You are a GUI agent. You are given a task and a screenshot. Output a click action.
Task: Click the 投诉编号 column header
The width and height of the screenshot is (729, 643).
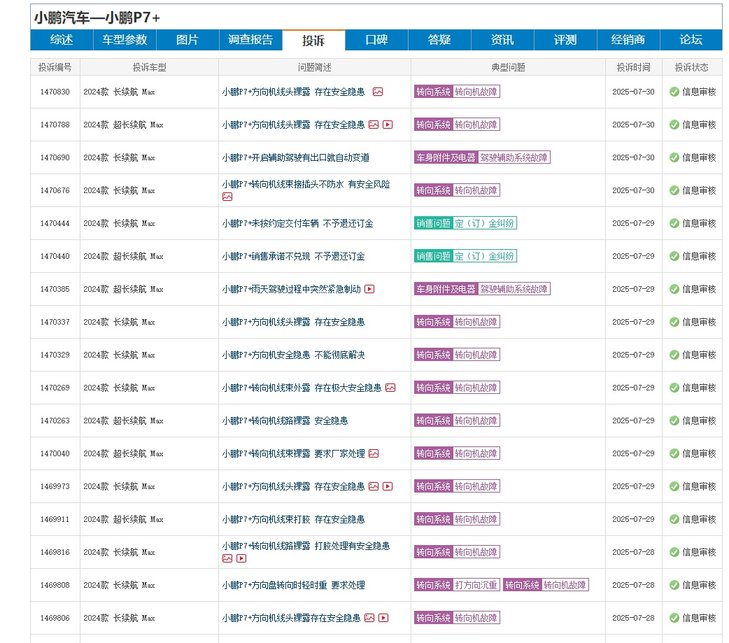point(55,67)
